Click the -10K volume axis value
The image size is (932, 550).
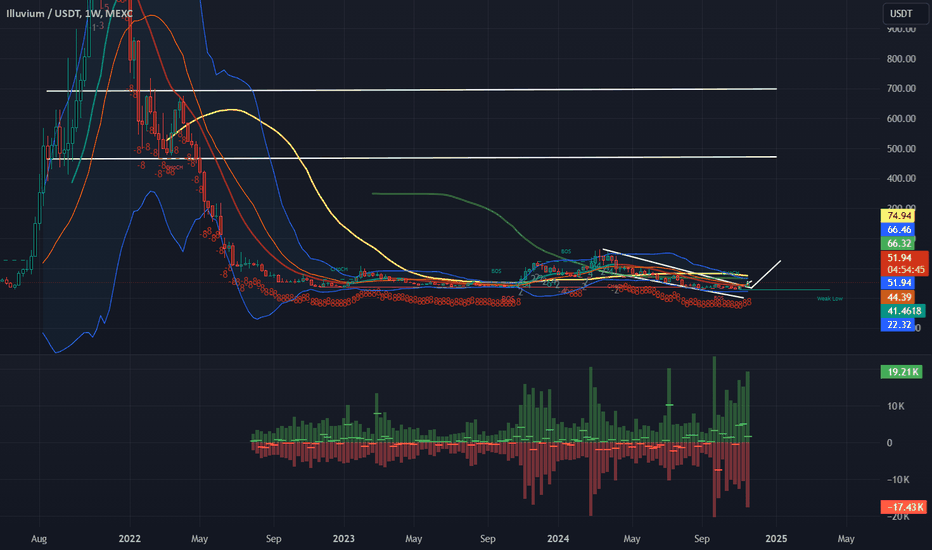[898, 480]
